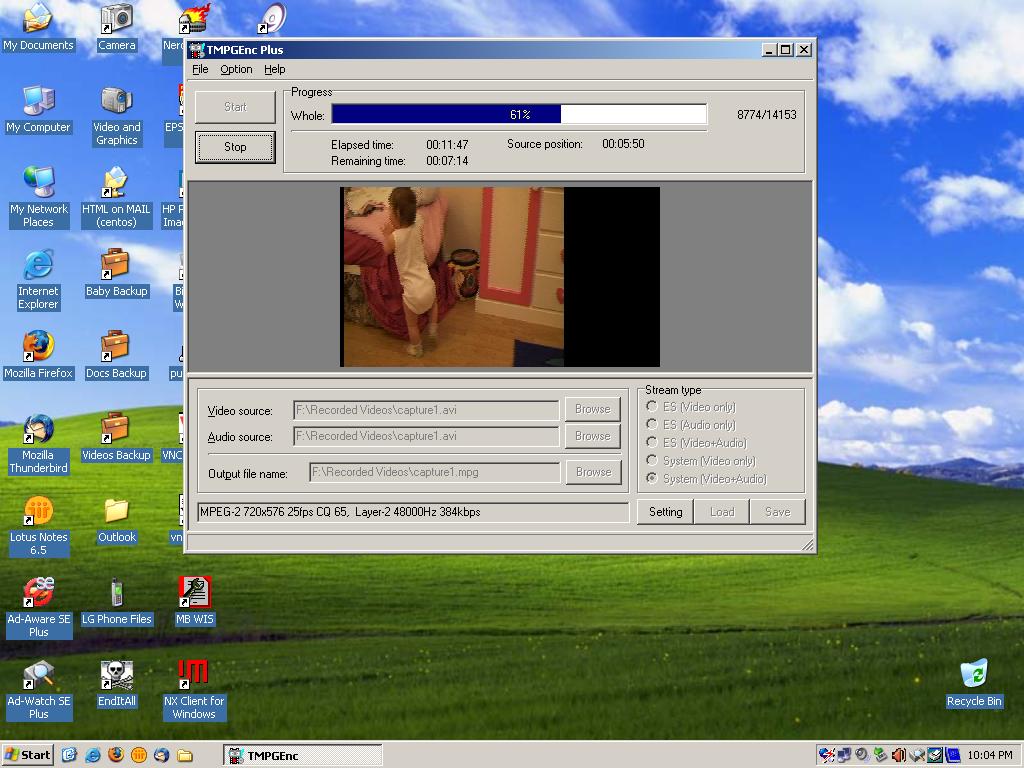This screenshot has width=1024, height=768.
Task: Click the folder quick launch icon in taskbar
Action: click(x=185, y=756)
